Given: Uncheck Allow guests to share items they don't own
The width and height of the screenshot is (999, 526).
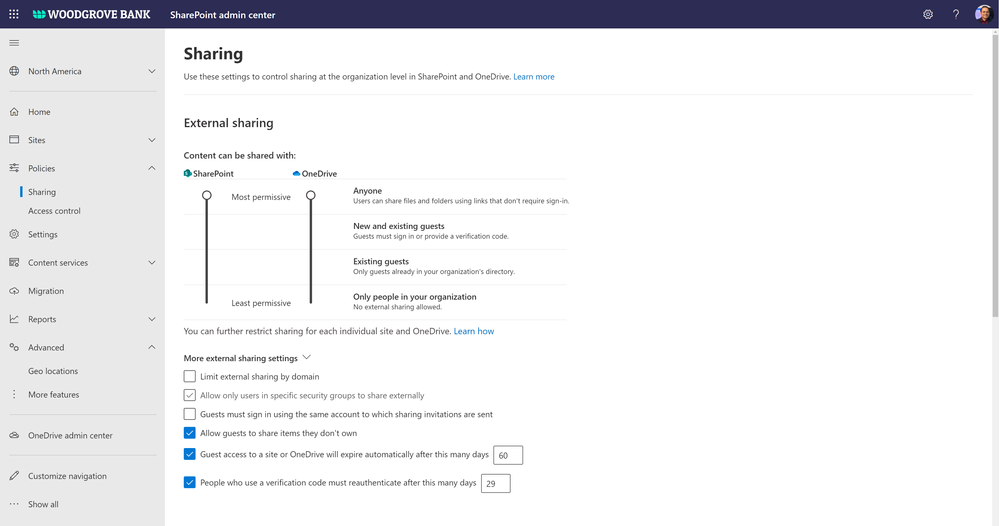Looking at the screenshot, I should coord(190,433).
